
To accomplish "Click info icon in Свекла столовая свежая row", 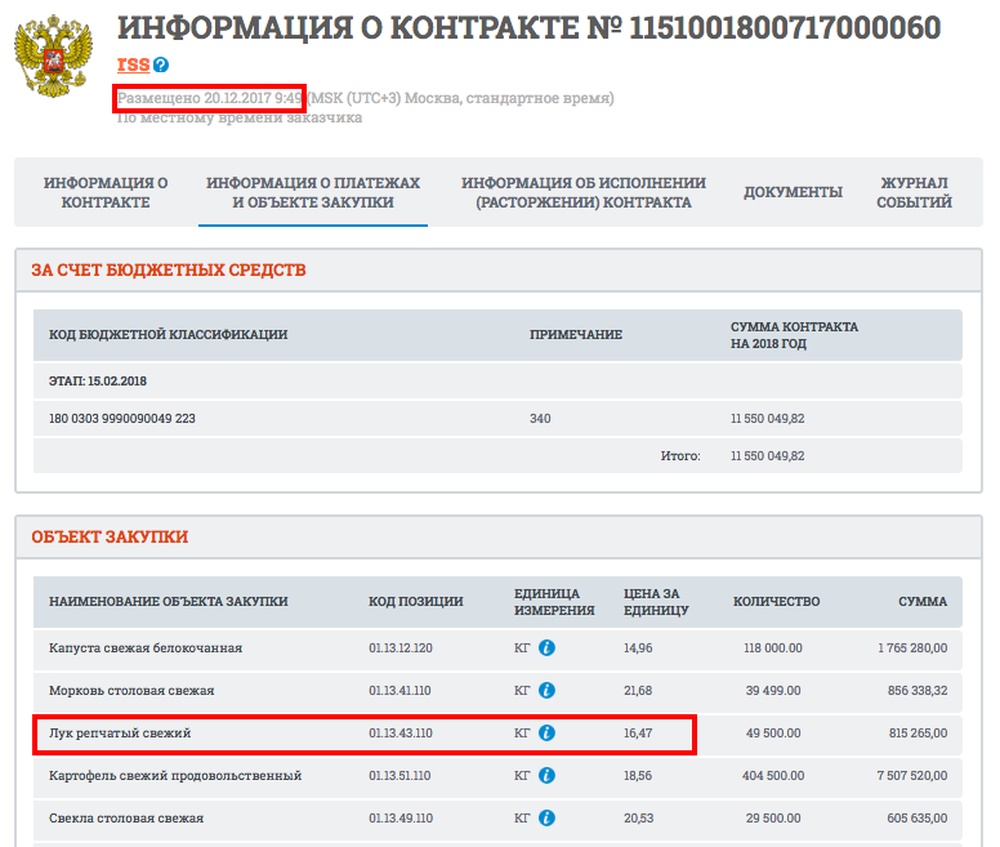I will [547, 818].
